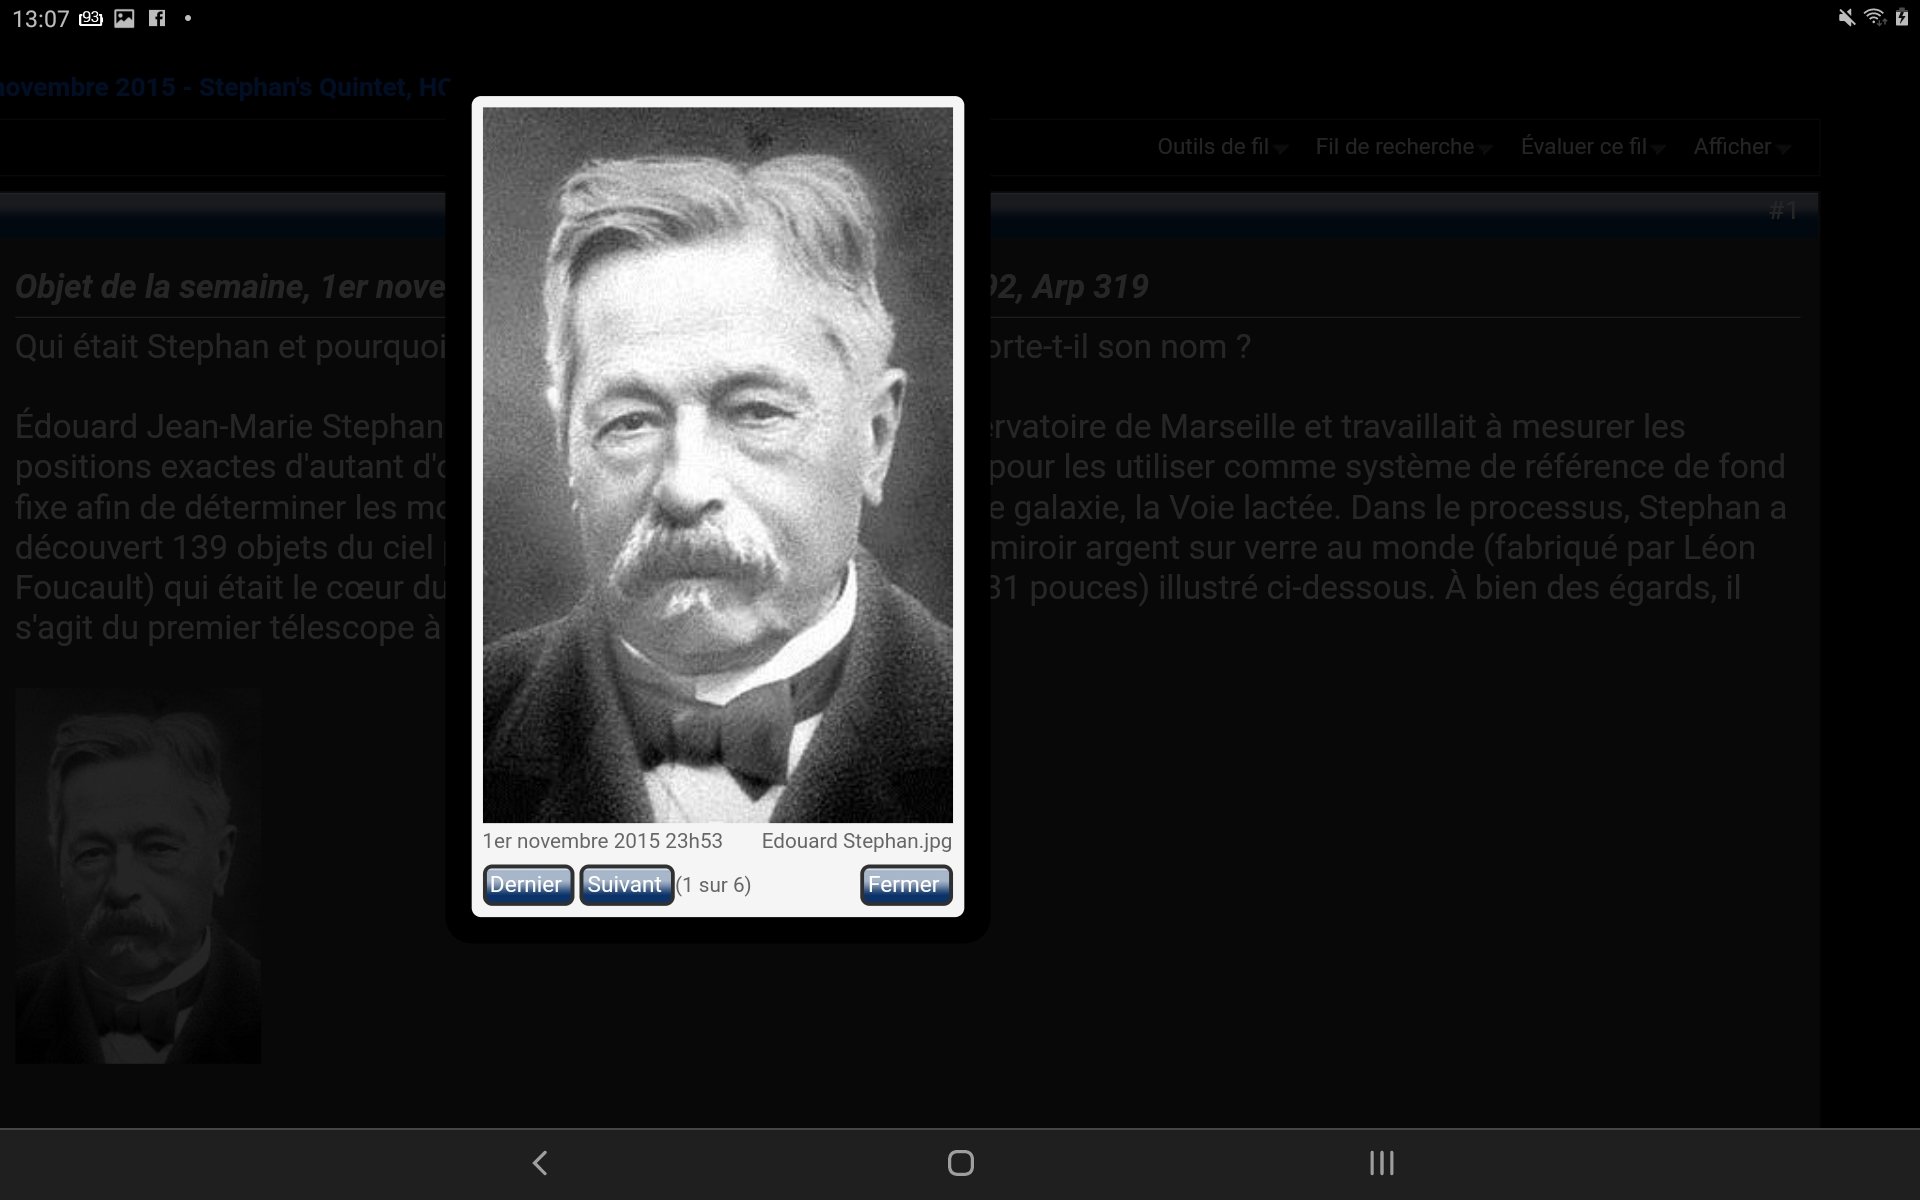The width and height of the screenshot is (1920, 1200).
Task: Expand the Afficher dropdown
Action: coord(1742,147)
